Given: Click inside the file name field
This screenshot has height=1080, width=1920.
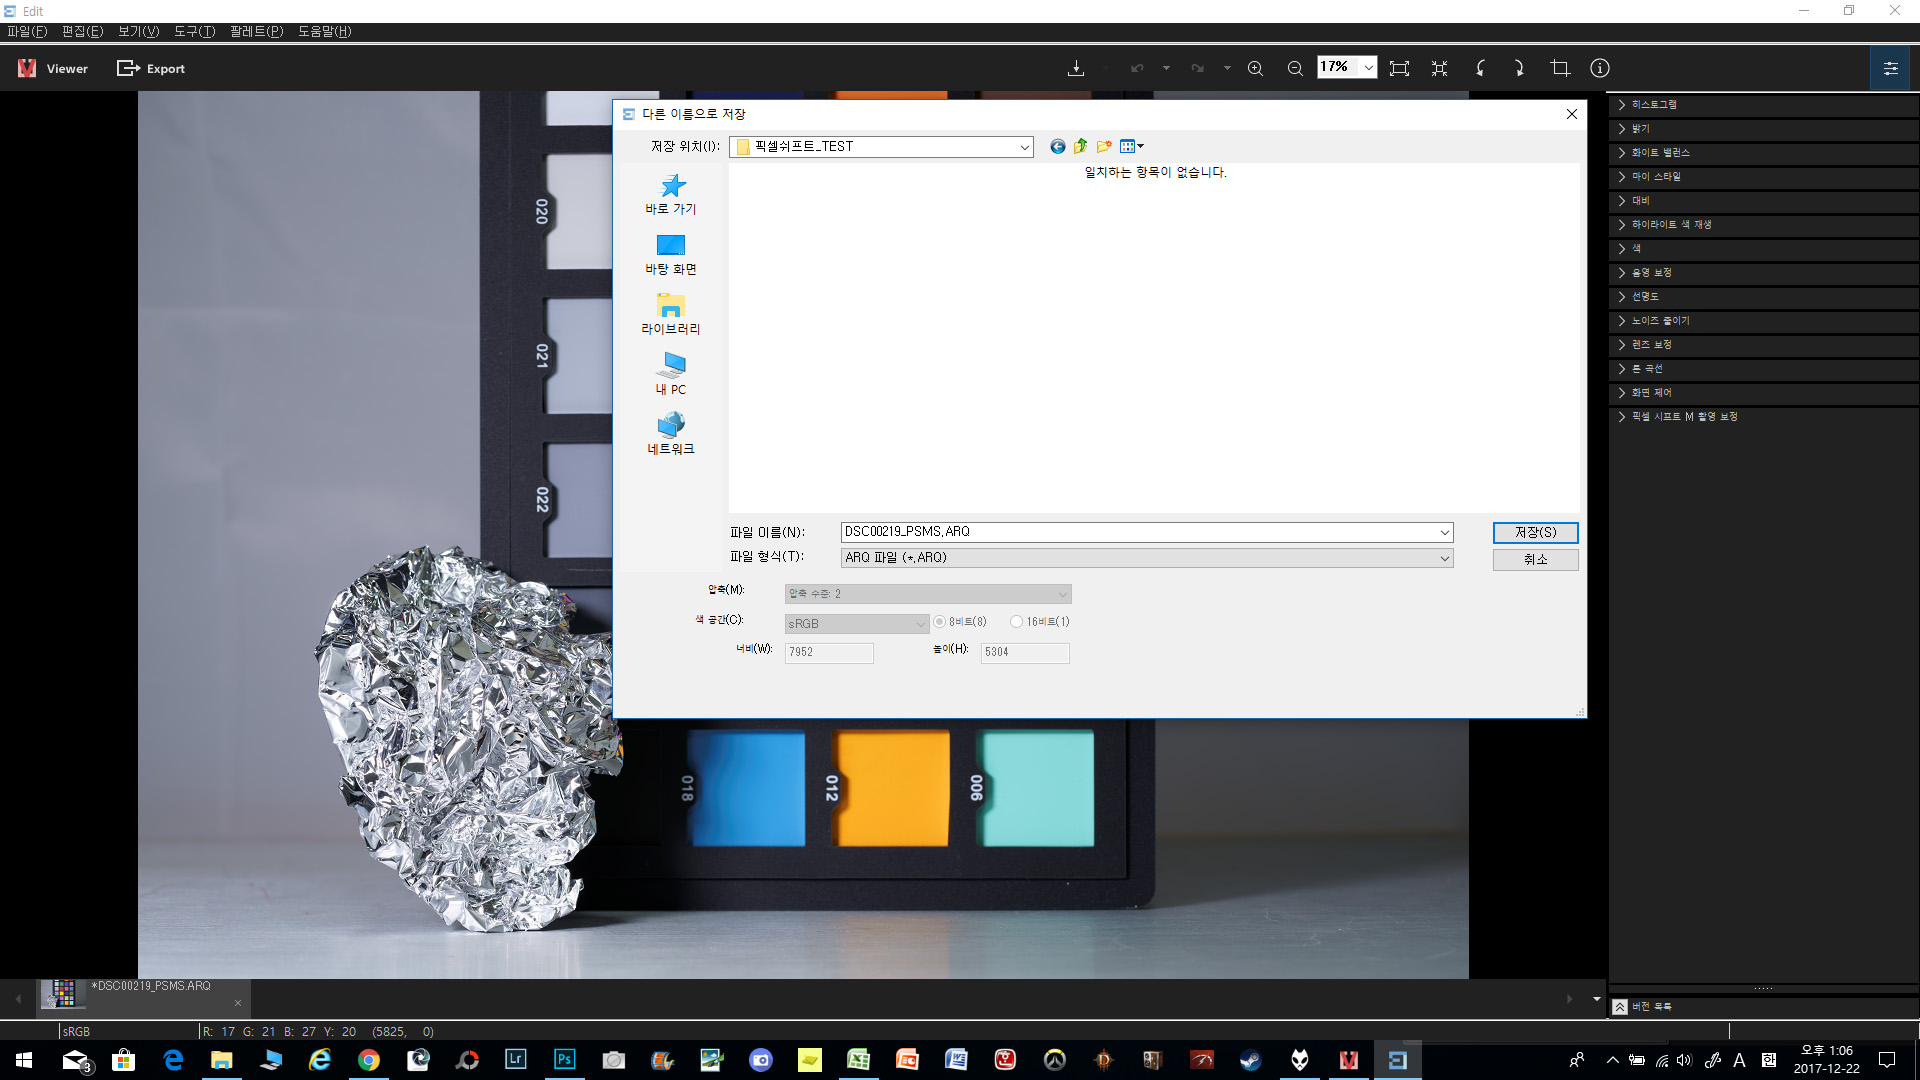Looking at the screenshot, I should tap(1100, 532).
